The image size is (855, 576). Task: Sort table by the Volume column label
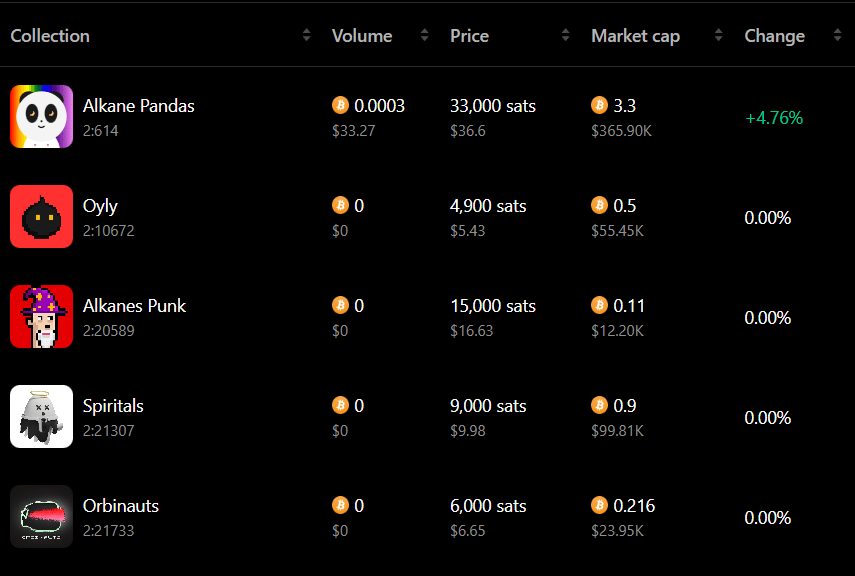pyautogui.click(x=362, y=36)
